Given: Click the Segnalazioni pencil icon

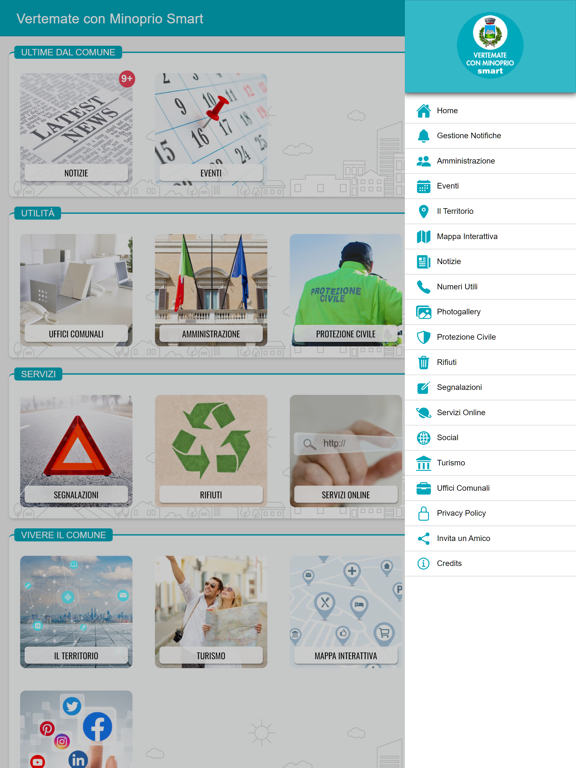Looking at the screenshot, I should click(x=423, y=387).
